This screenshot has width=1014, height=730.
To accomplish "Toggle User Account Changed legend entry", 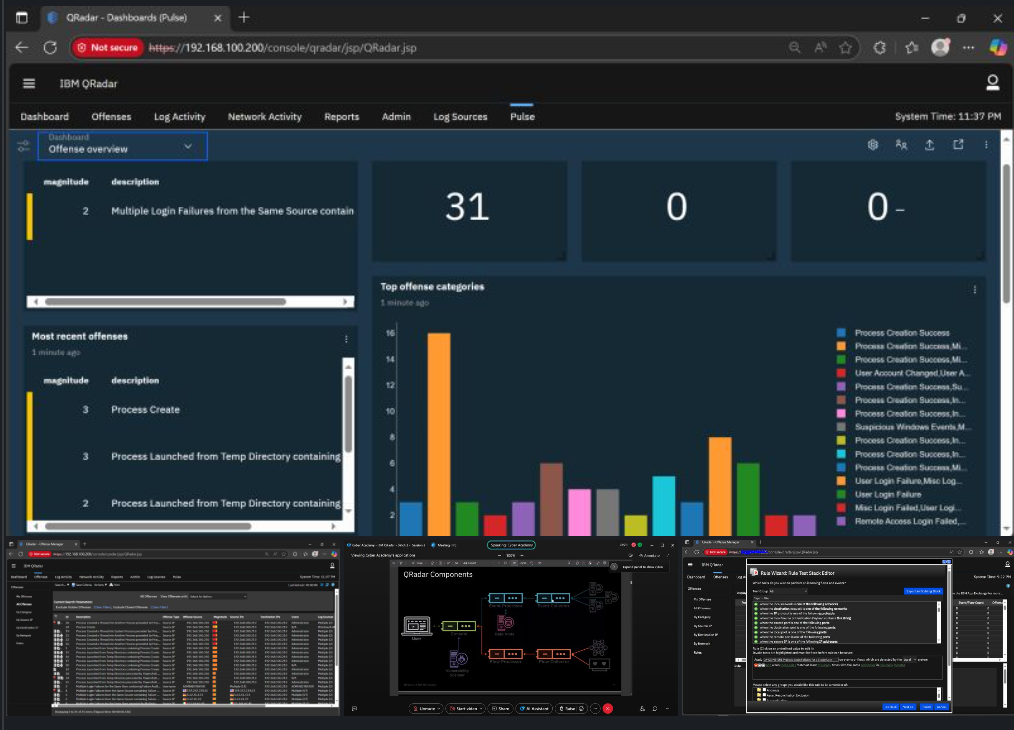I will point(903,373).
